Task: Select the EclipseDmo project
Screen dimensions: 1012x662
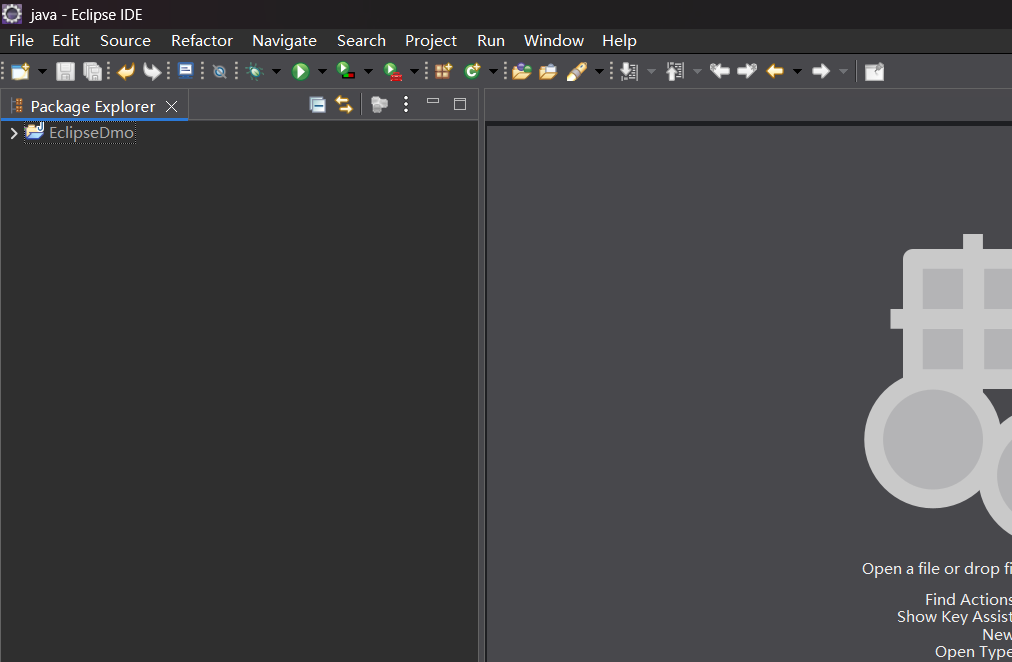Action: pyautogui.click(x=92, y=133)
